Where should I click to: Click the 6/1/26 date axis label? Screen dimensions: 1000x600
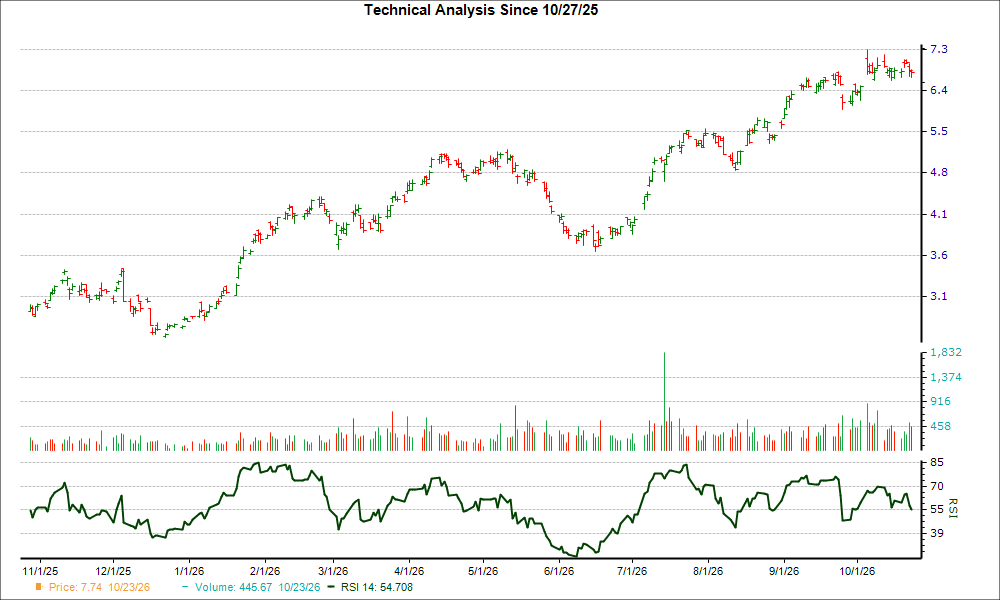[559, 571]
